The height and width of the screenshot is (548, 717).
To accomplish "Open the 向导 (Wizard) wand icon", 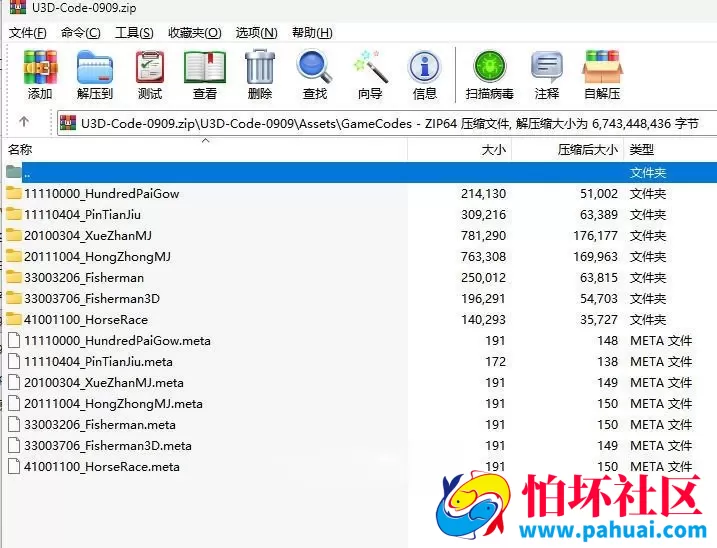I will pyautogui.click(x=370, y=67).
